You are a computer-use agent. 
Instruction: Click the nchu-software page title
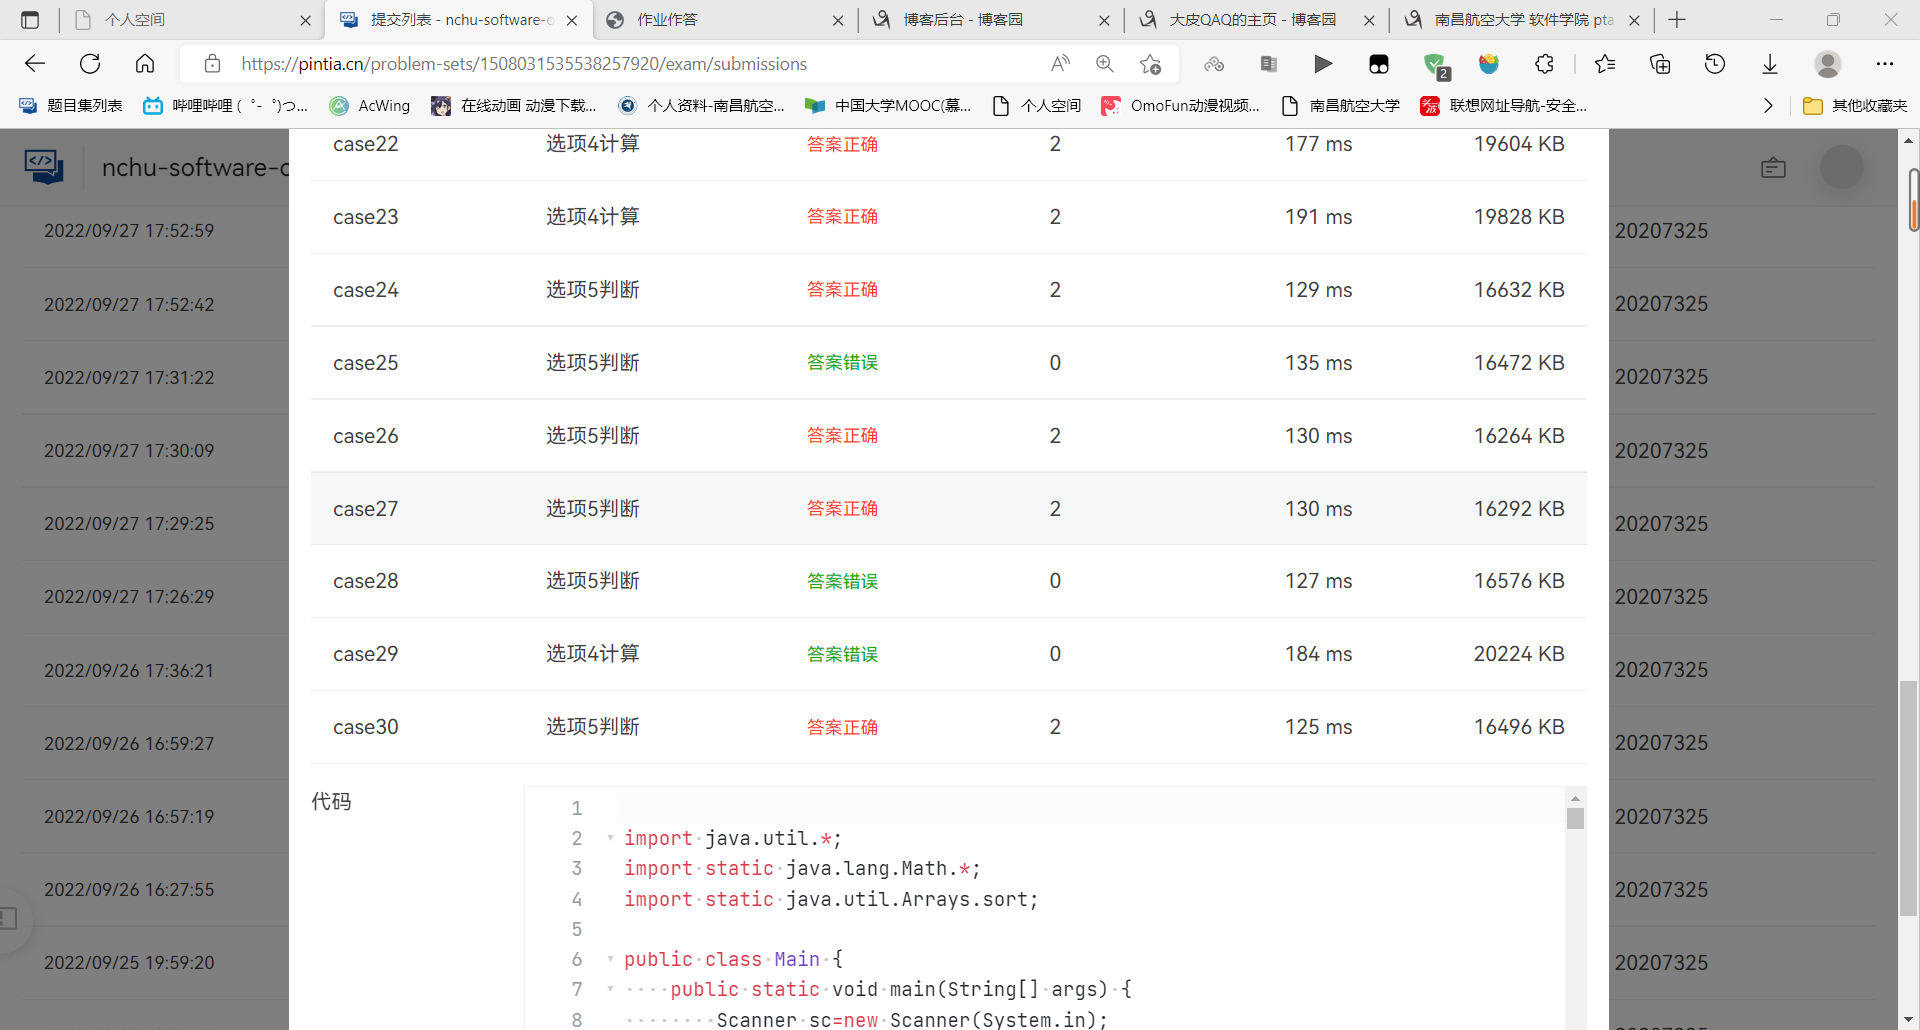tap(195, 167)
